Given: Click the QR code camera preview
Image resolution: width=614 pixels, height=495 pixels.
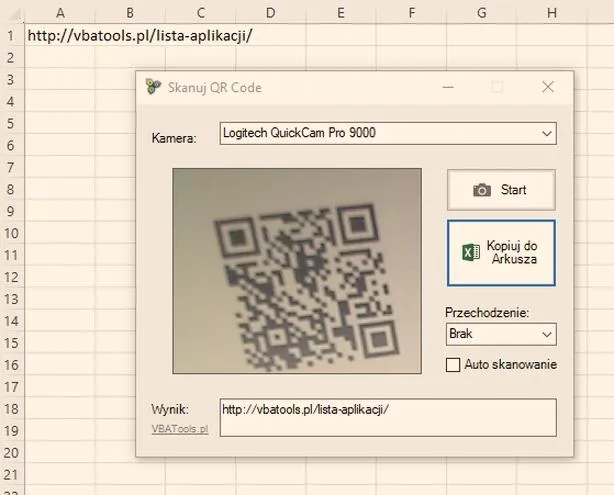Looking at the screenshot, I should [x=297, y=271].
